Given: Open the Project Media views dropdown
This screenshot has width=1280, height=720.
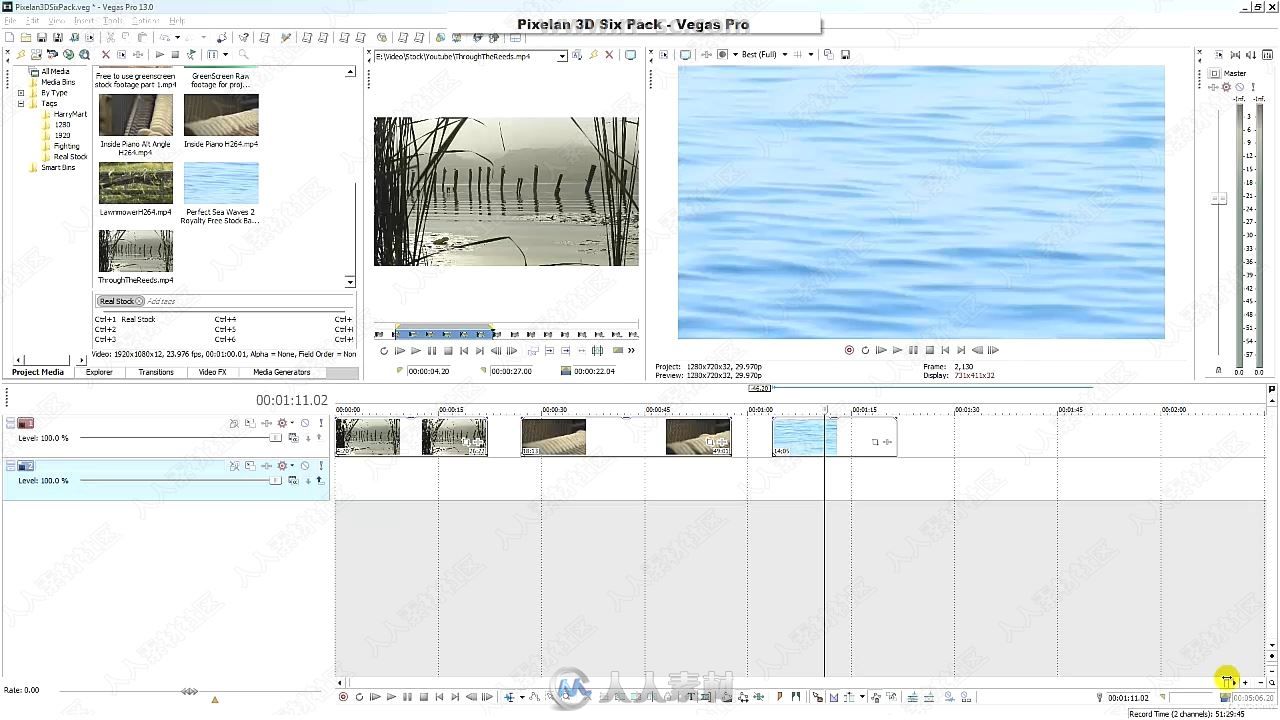Looking at the screenshot, I should tap(225, 54).
